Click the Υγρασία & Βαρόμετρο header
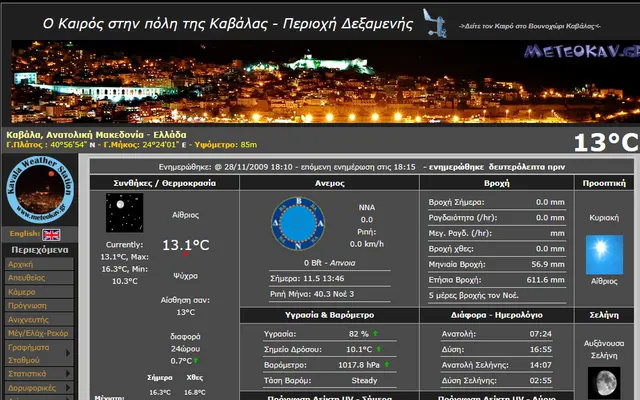The width and height of the screenshot is (640, 400). tap(329, 315)
